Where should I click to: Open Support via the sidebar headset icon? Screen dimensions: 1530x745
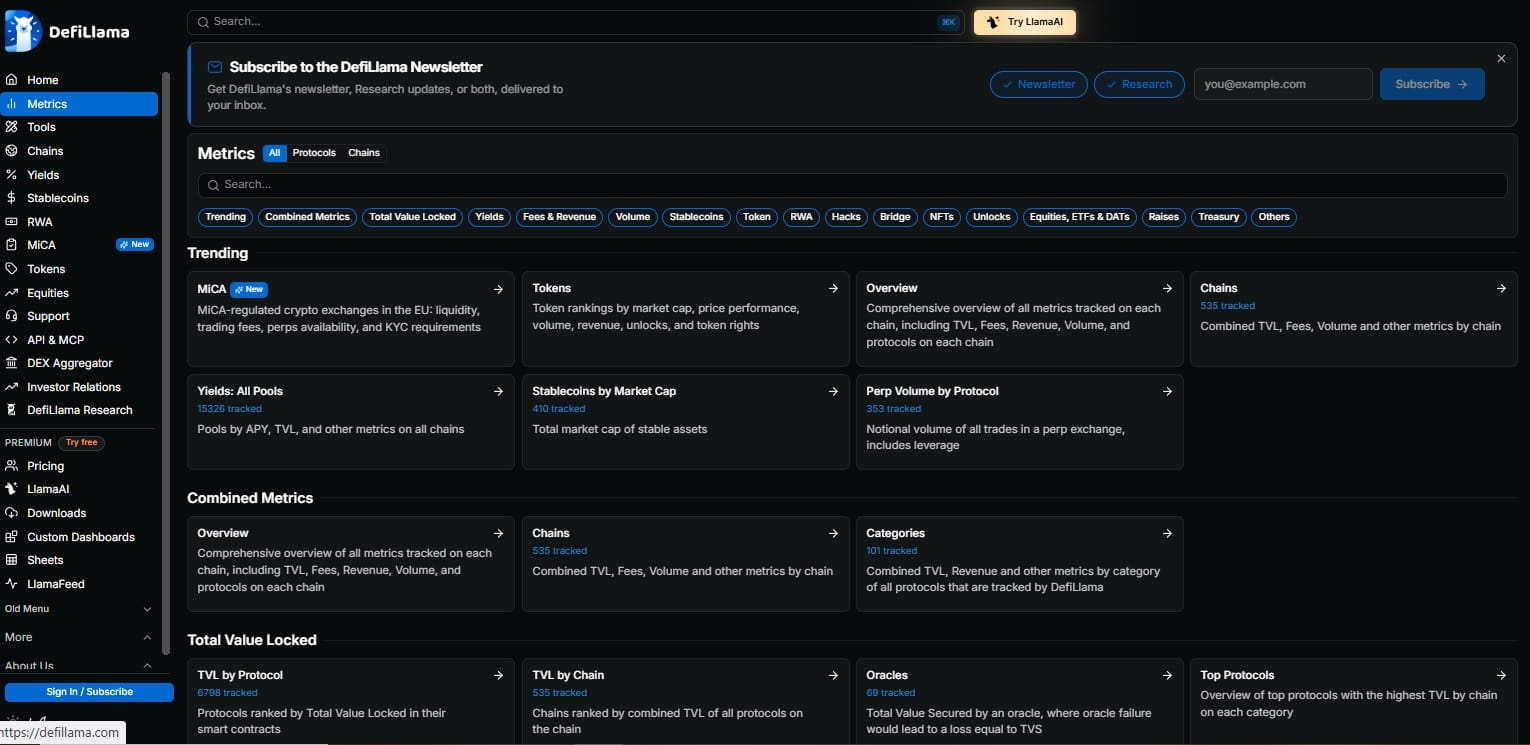click(x=11, y=316)
